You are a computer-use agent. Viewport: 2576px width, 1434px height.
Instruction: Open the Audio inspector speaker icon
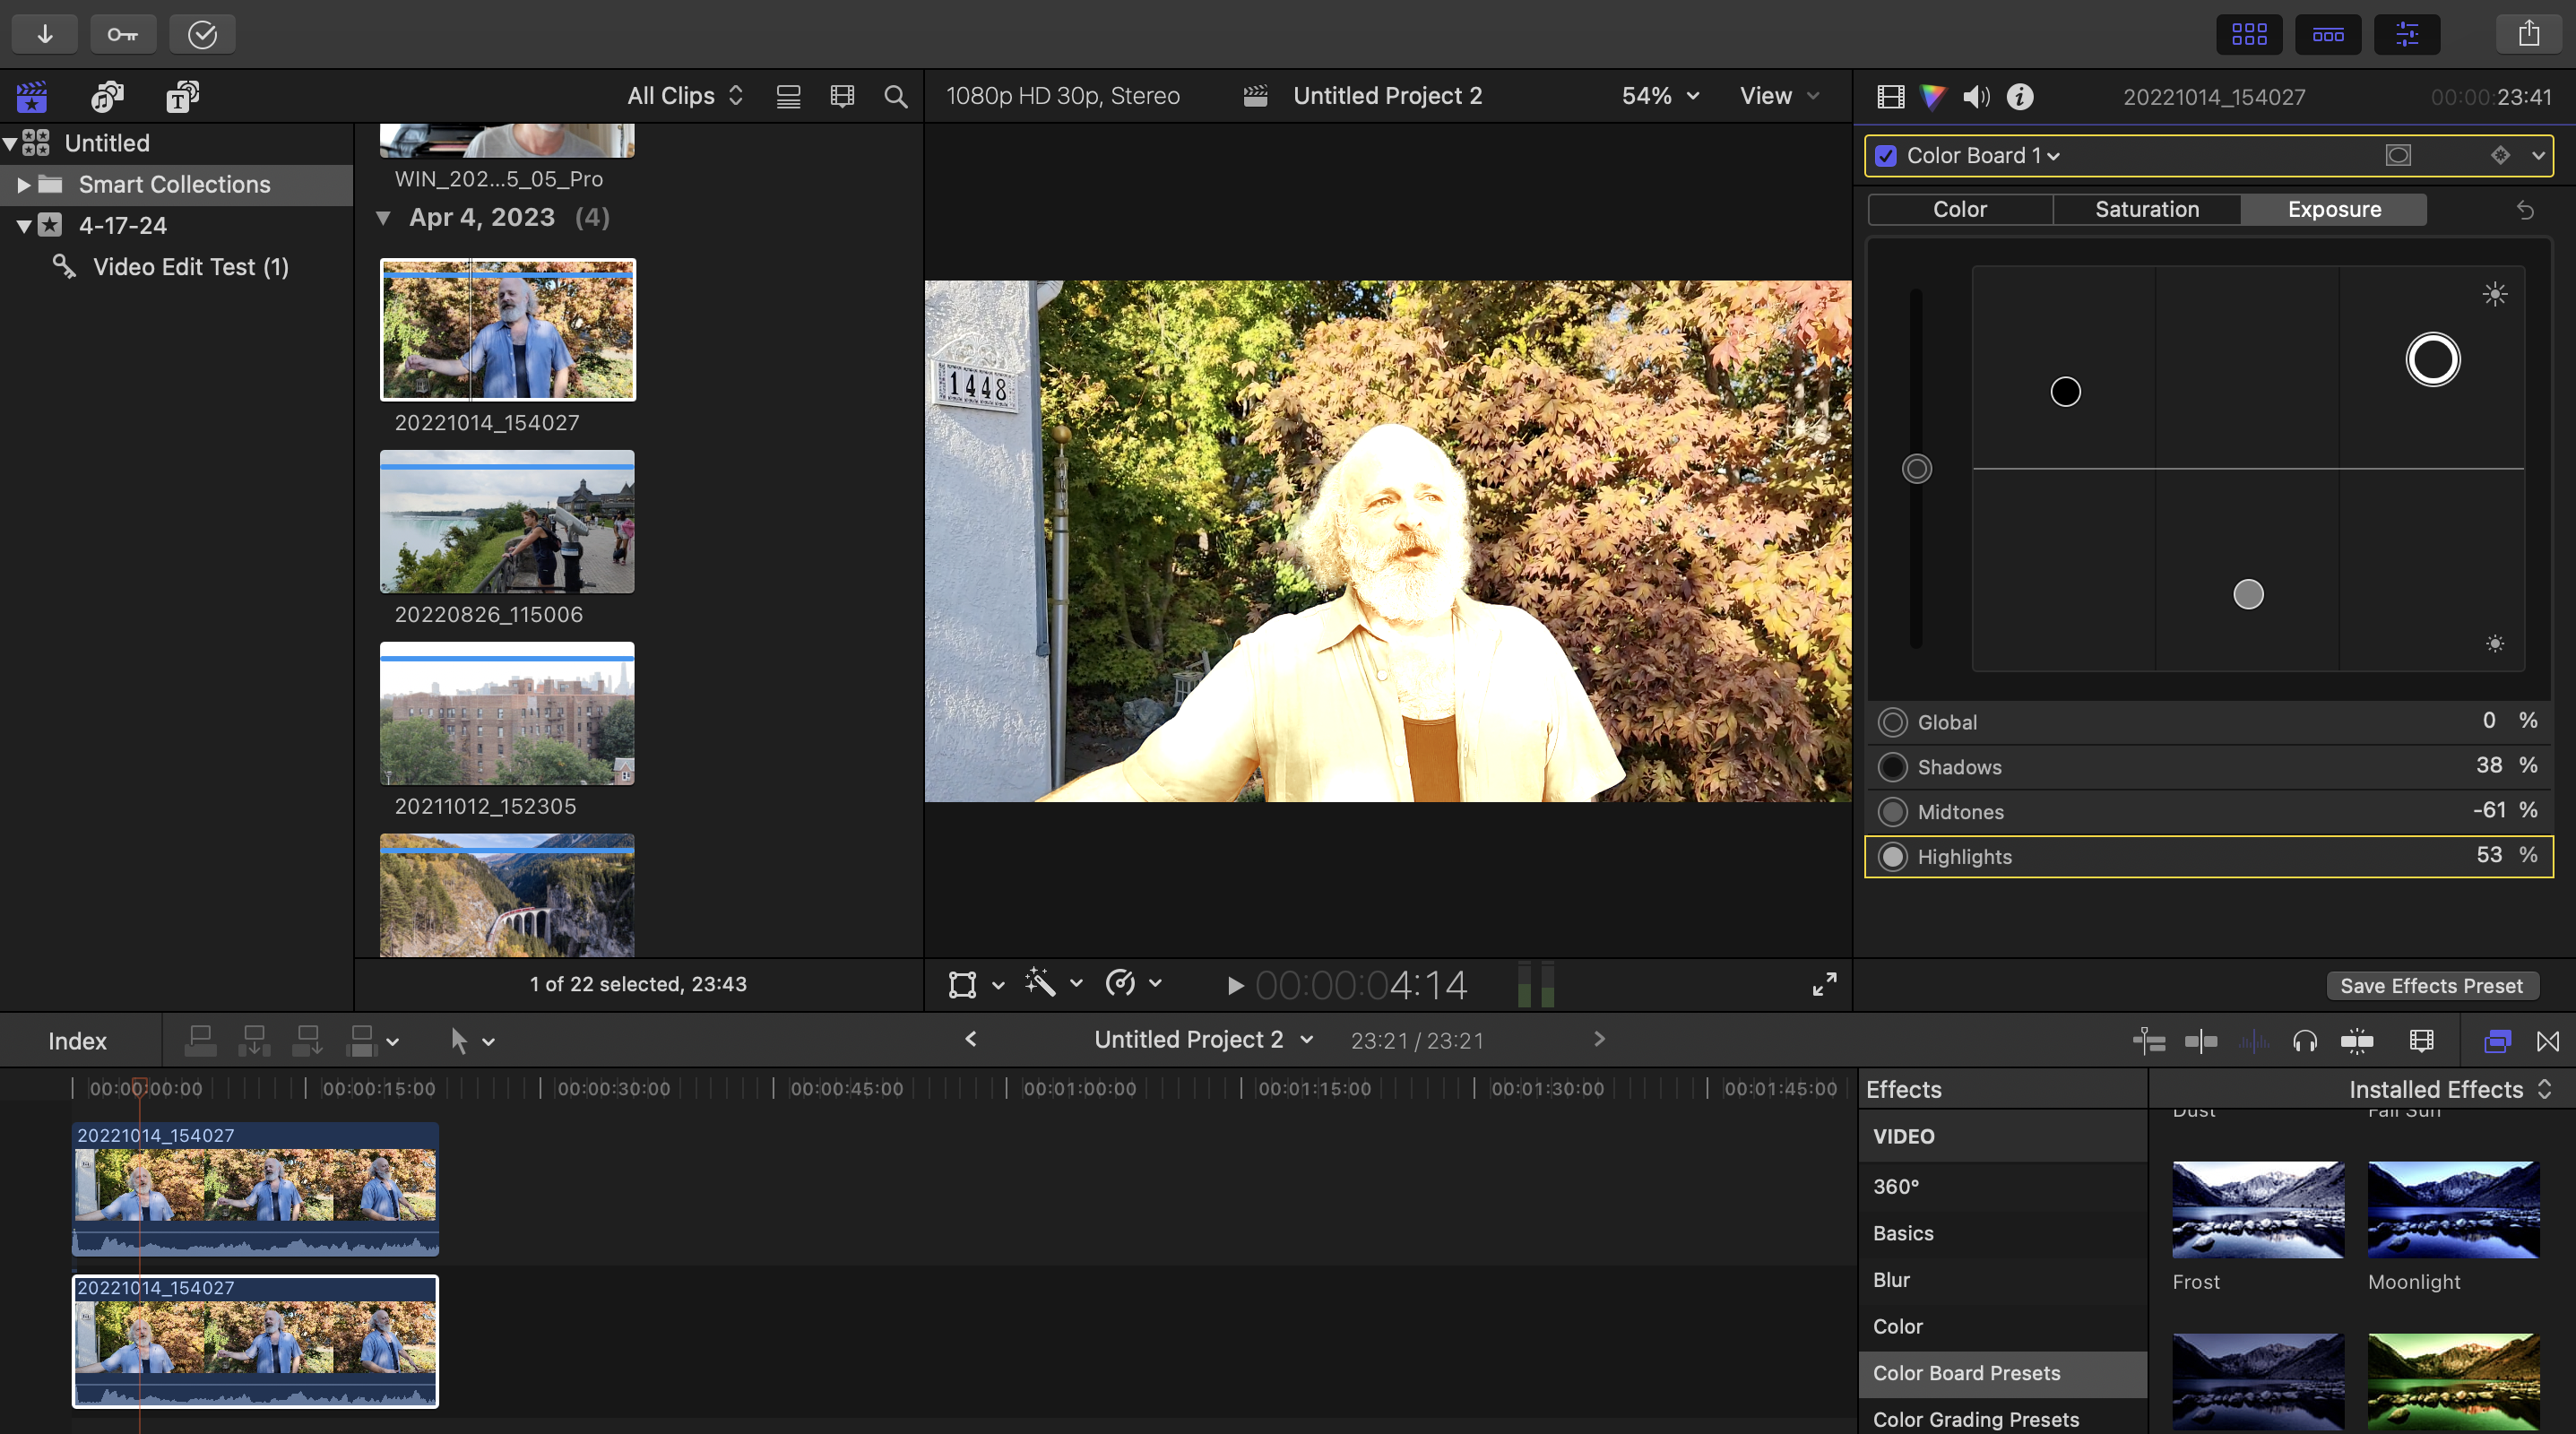tap(1976, 96)
